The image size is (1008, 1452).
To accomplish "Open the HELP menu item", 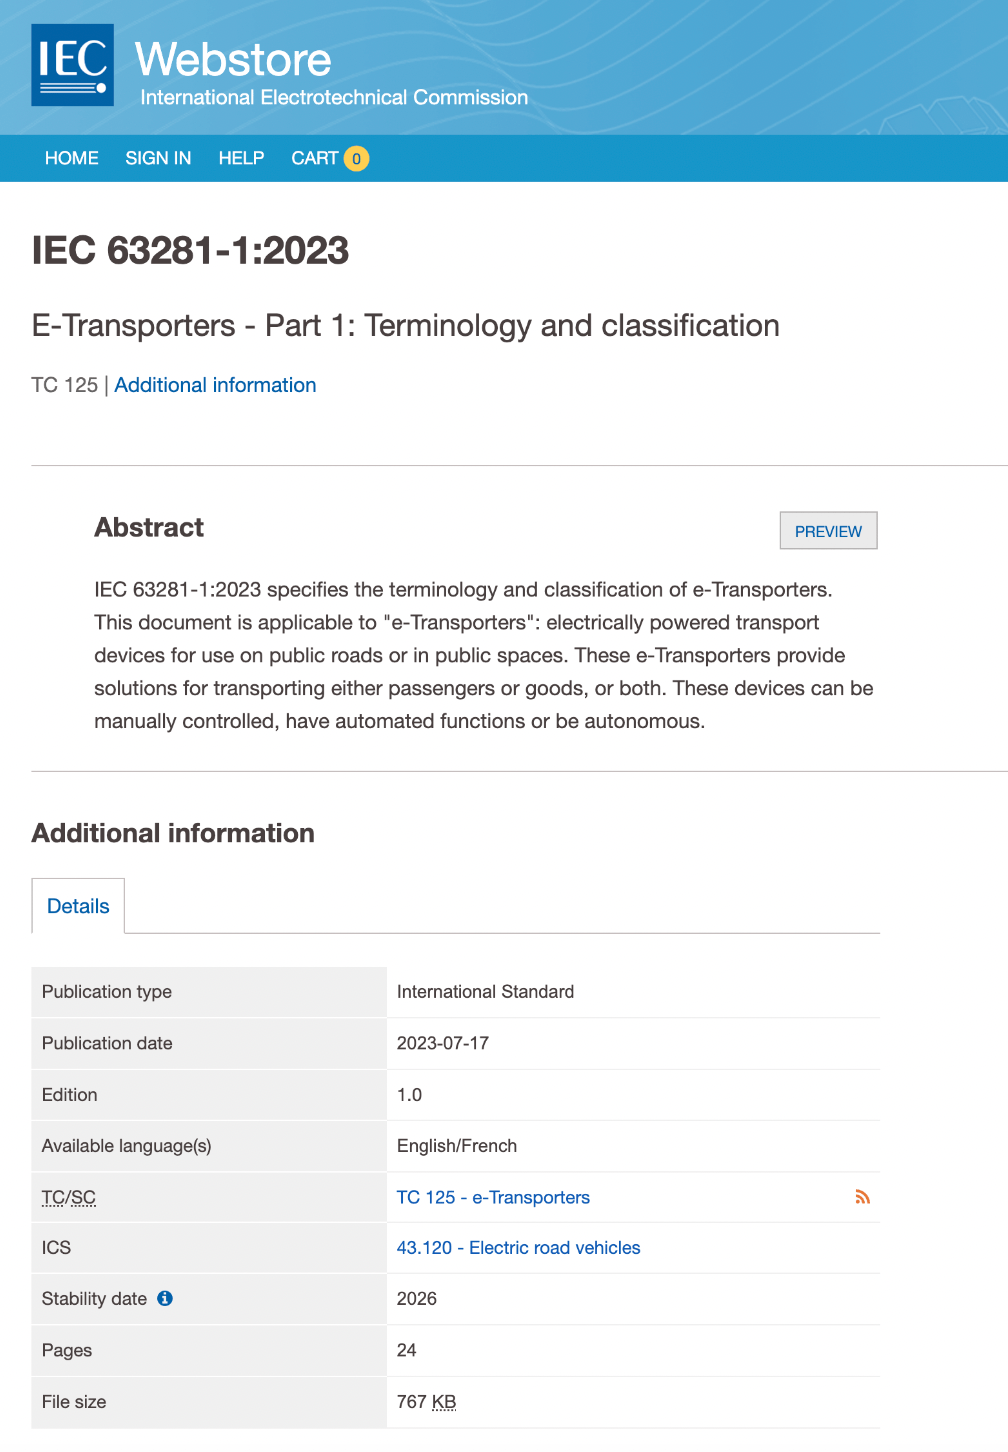I will (x=241, y=158).
